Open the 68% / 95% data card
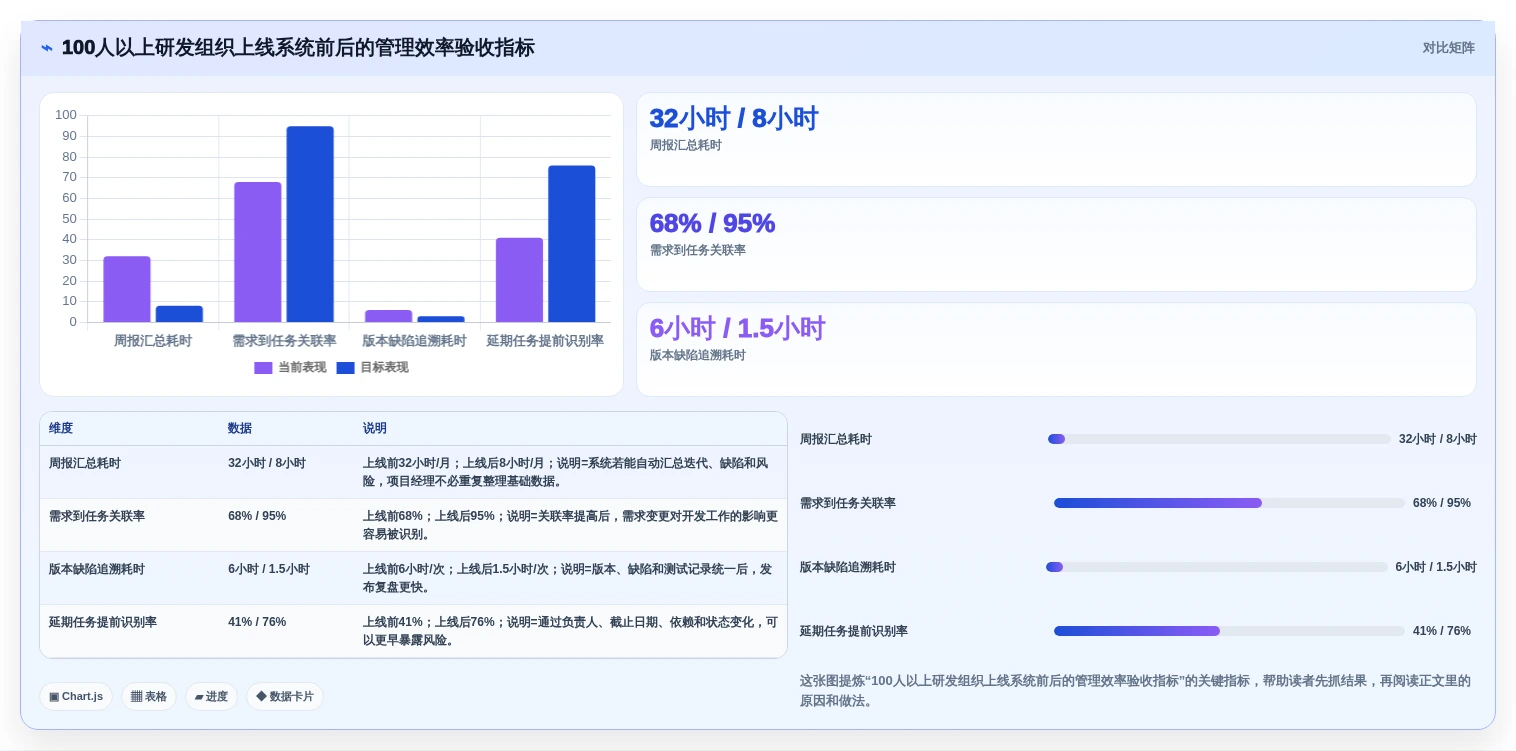1516x751 pixels. [x=1056, y=245]
